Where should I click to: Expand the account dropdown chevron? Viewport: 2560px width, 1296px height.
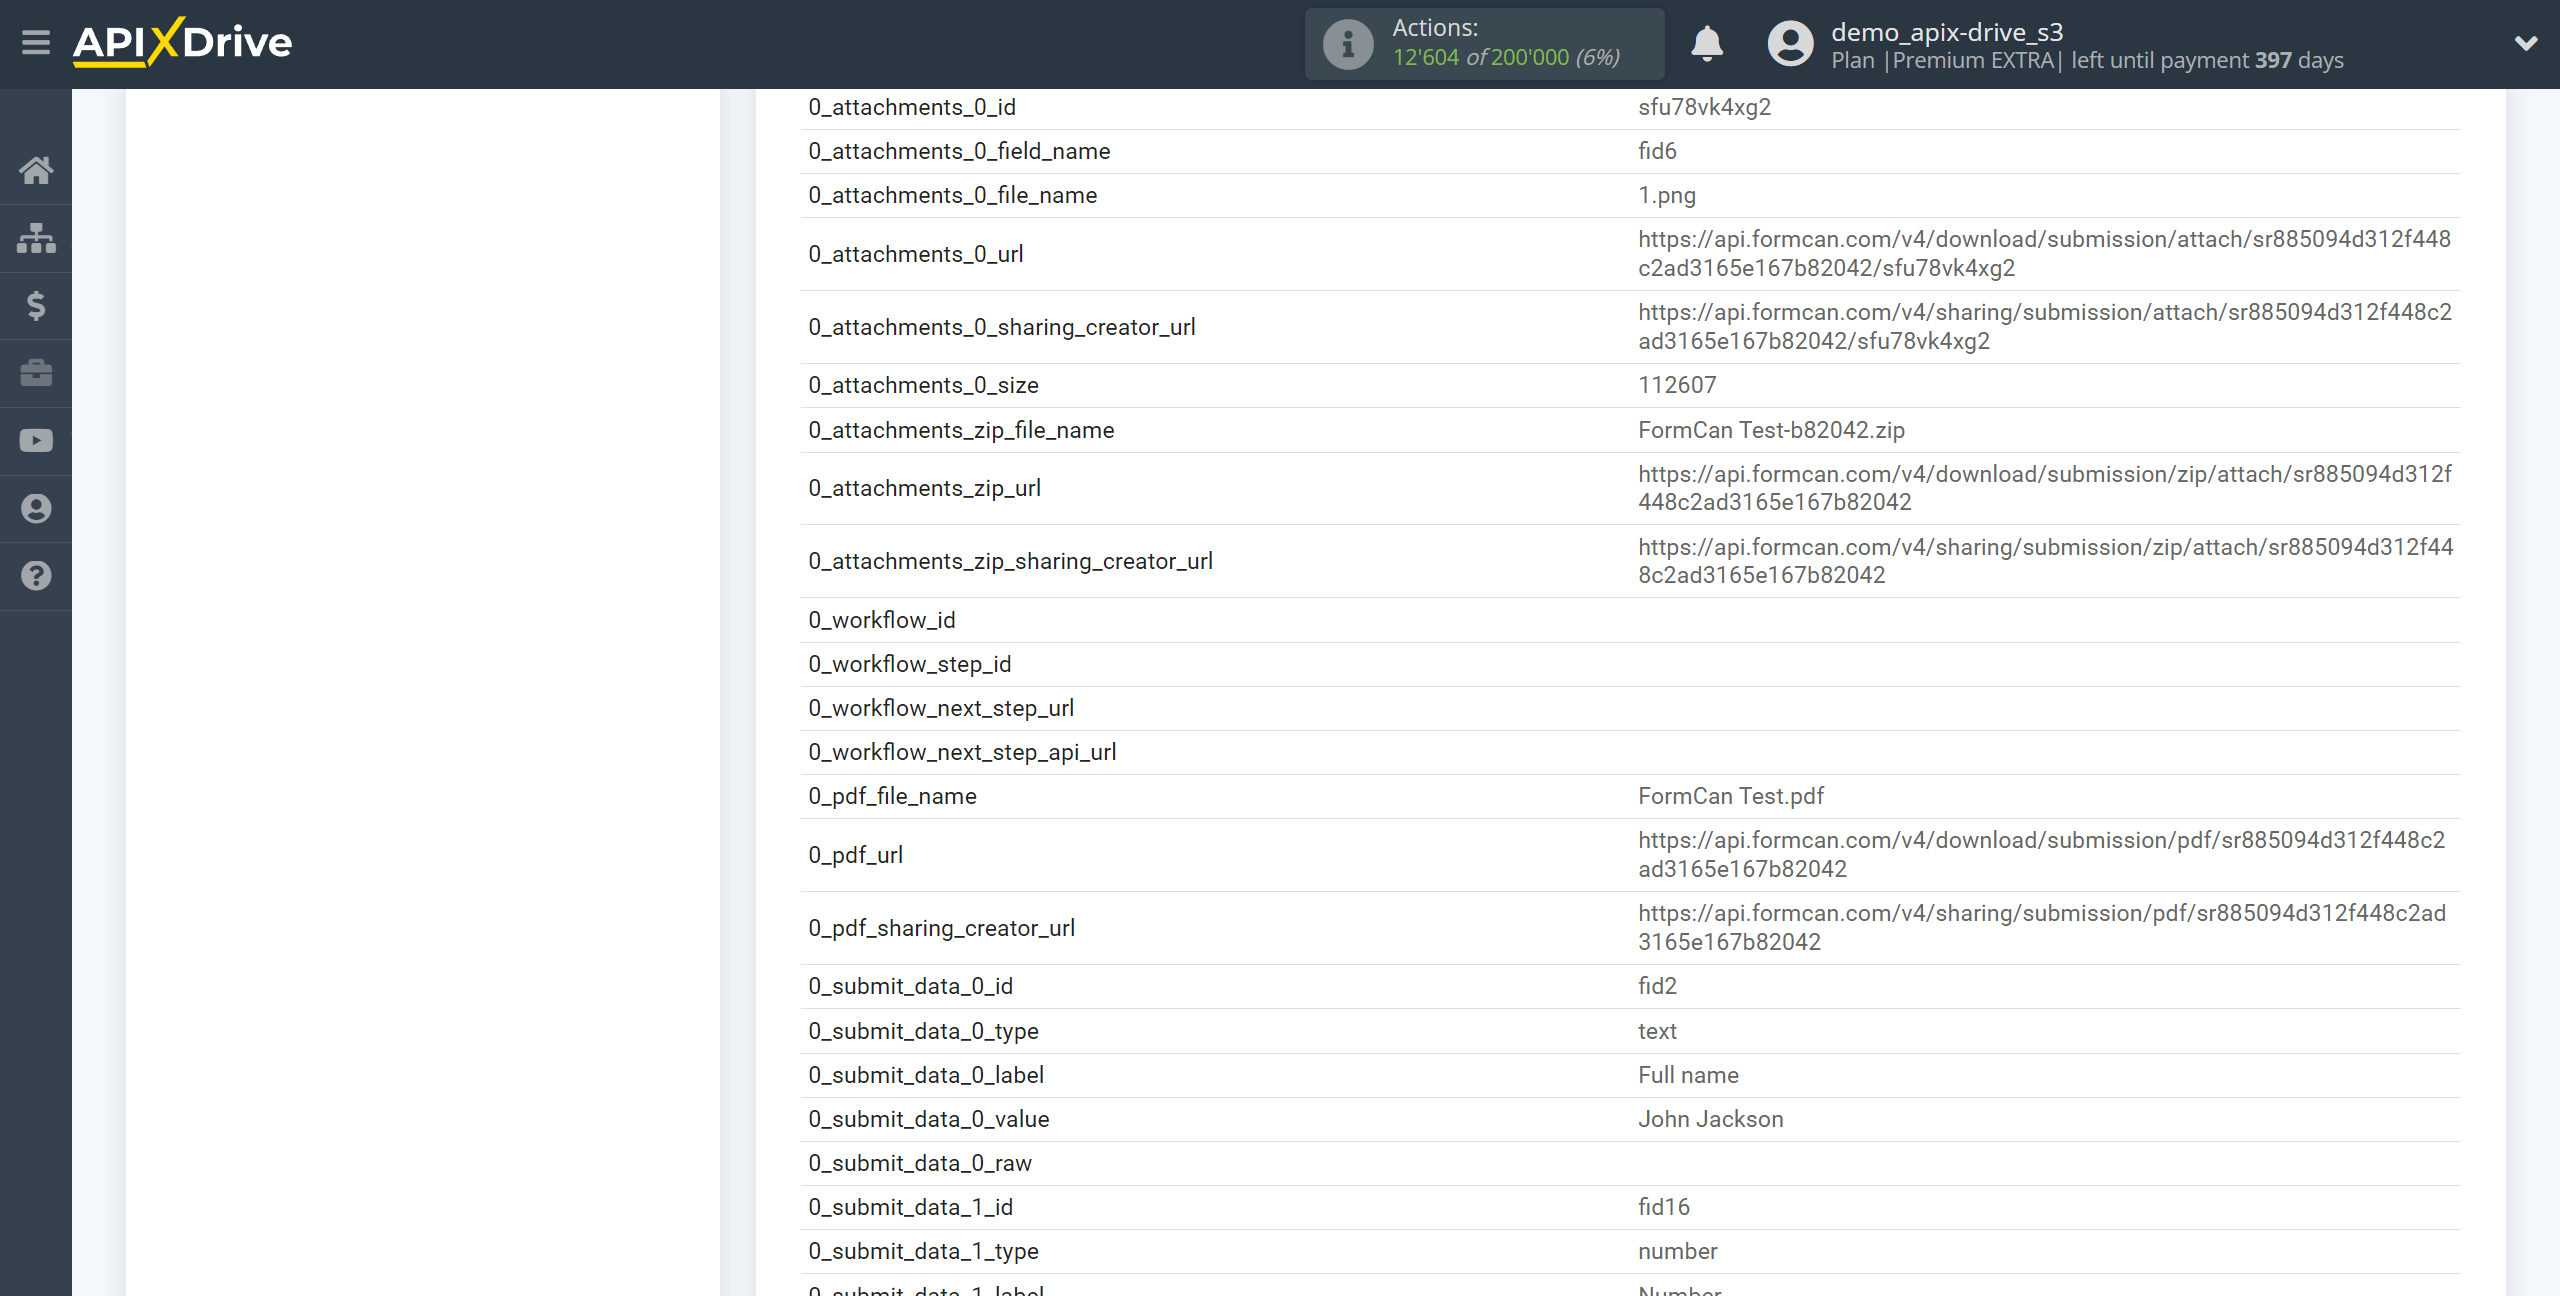point(2526,43)
